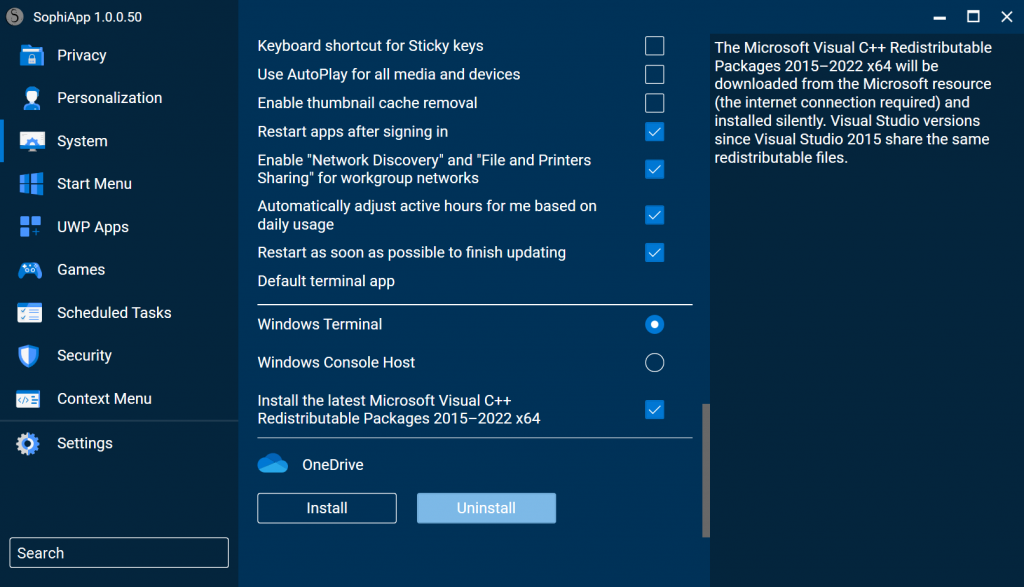The image size is (1024, 587).
Task: Enable AutoPlay for all media and devices
Action: point(654,74)
